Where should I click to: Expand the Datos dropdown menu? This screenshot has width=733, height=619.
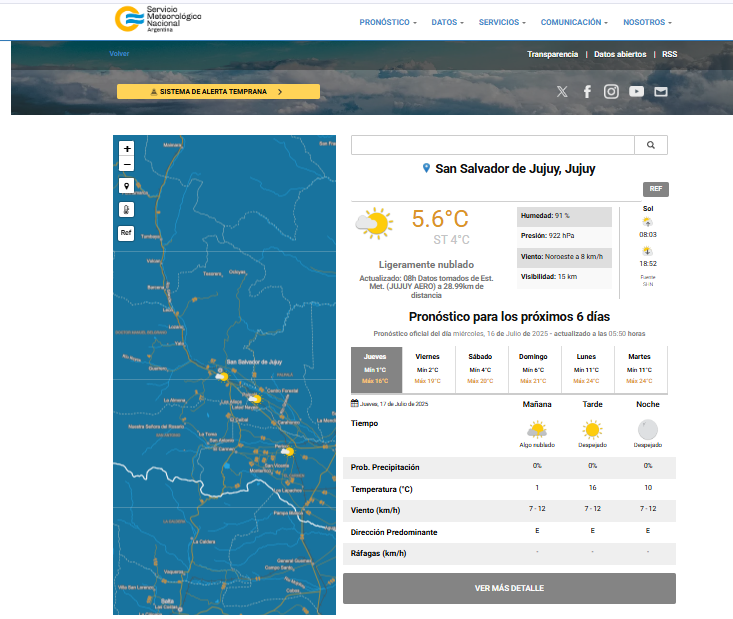(448, 22)
